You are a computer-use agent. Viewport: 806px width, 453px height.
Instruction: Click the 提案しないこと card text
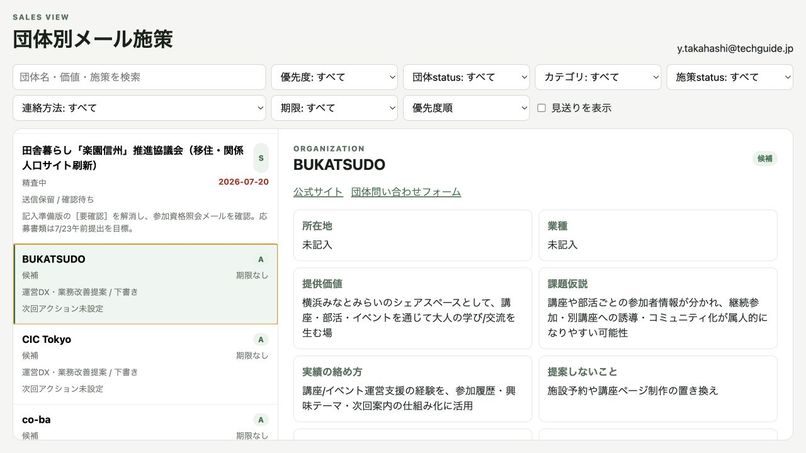(633, 390)
